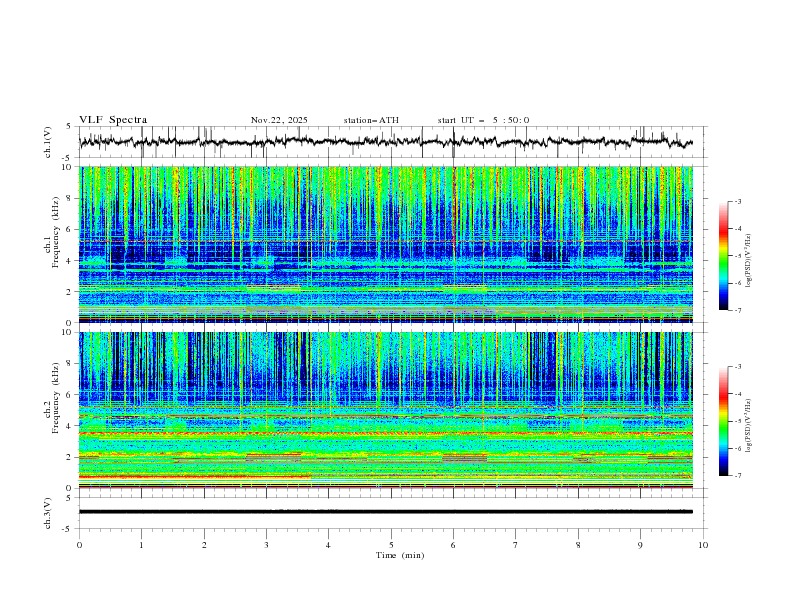This screenshot has height=612, width=792.
Task: Click the "-3" tick on the upper colorbar
Action: point(737,201)
